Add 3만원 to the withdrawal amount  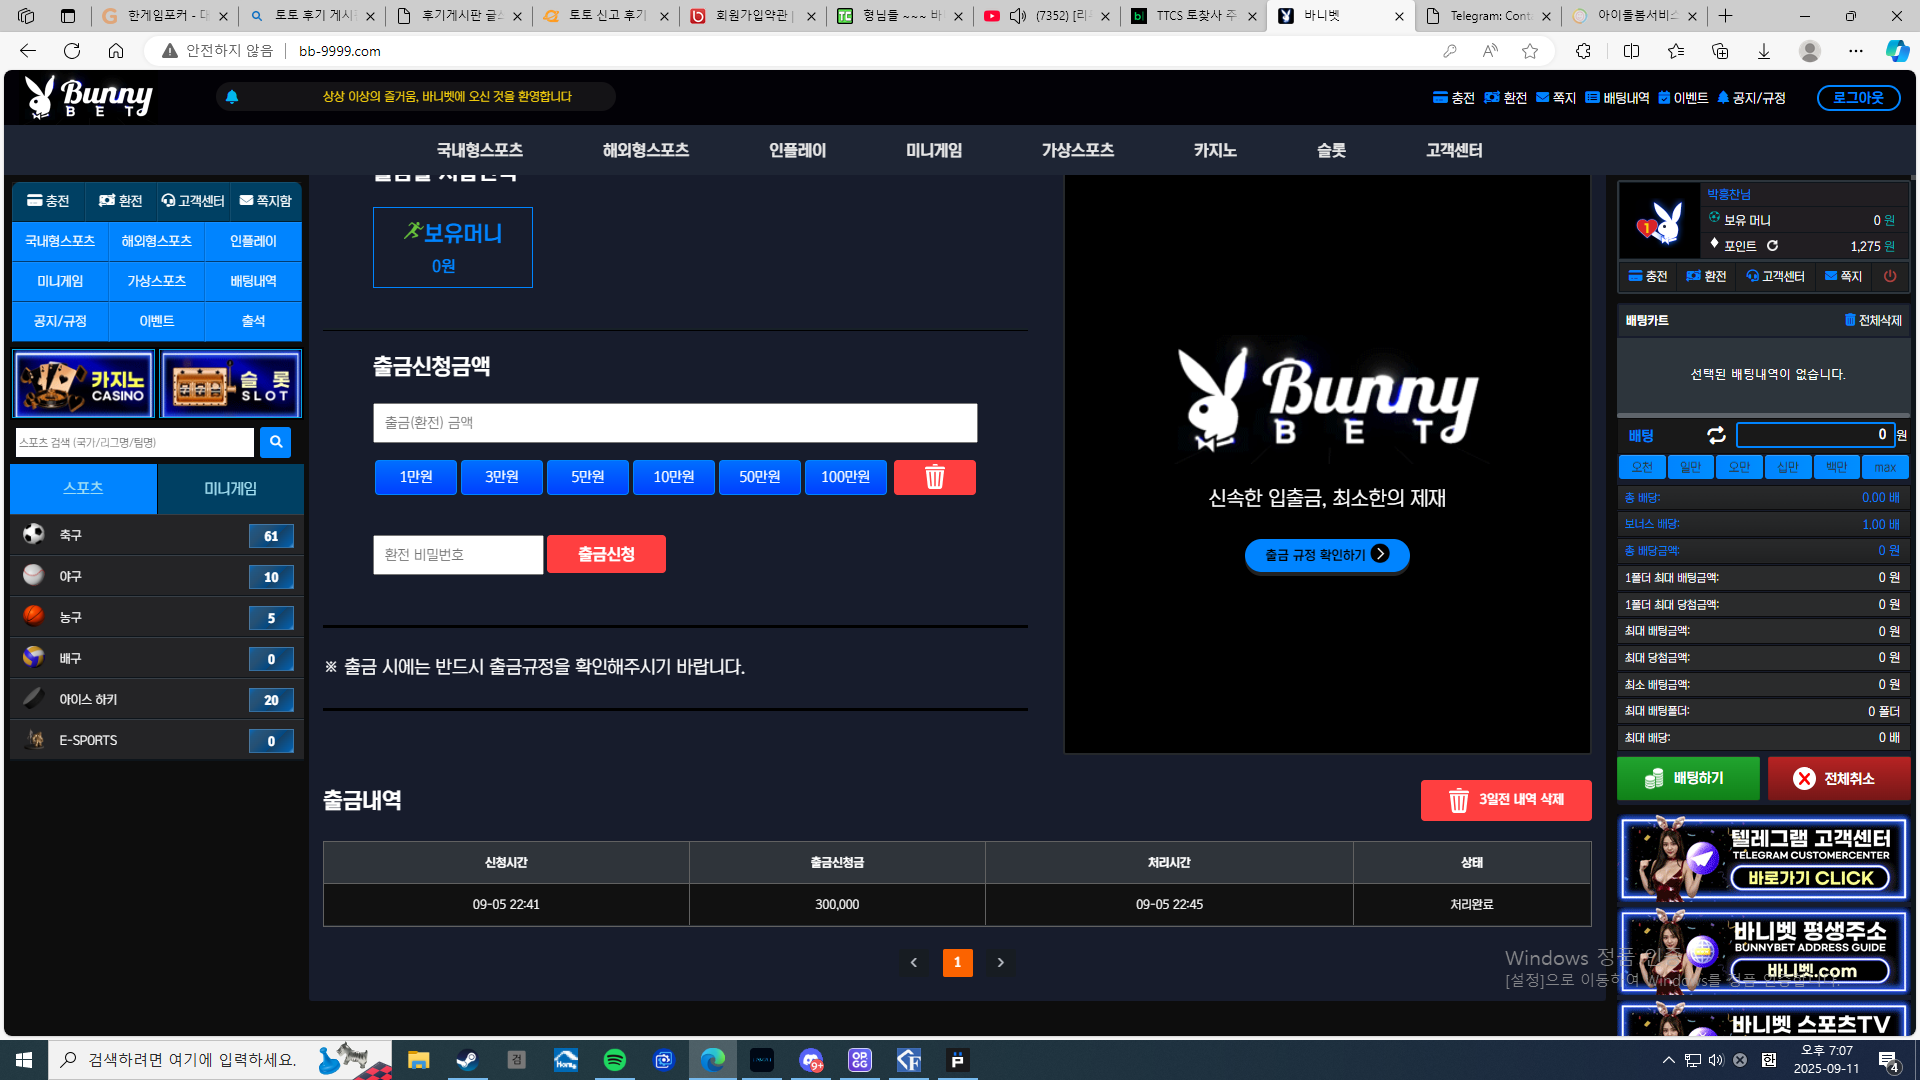[x=502, y=477]
